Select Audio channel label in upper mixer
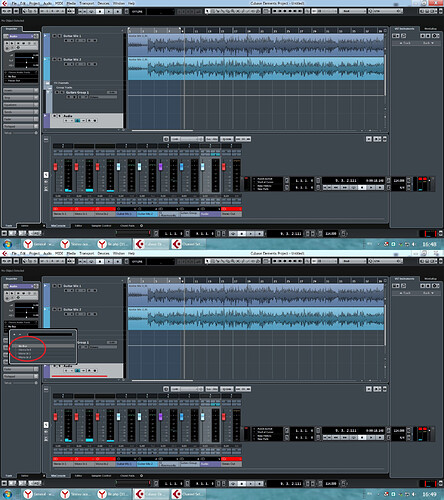 coord(210,214)
